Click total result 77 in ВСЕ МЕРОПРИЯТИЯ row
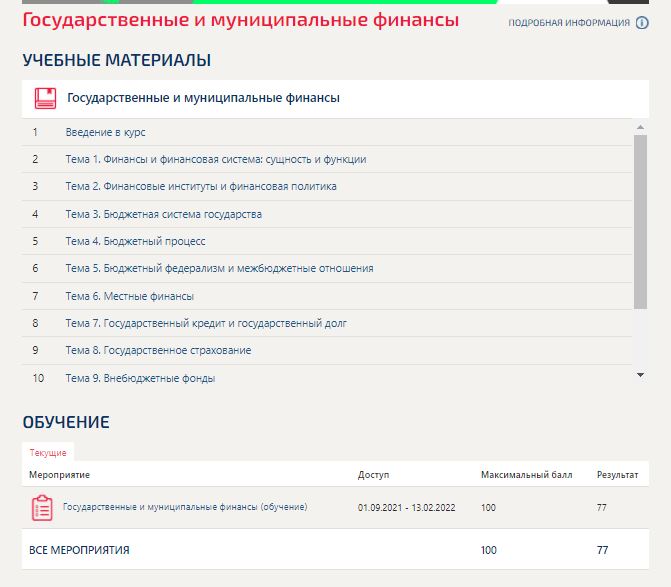 click(x=602, y=550)
